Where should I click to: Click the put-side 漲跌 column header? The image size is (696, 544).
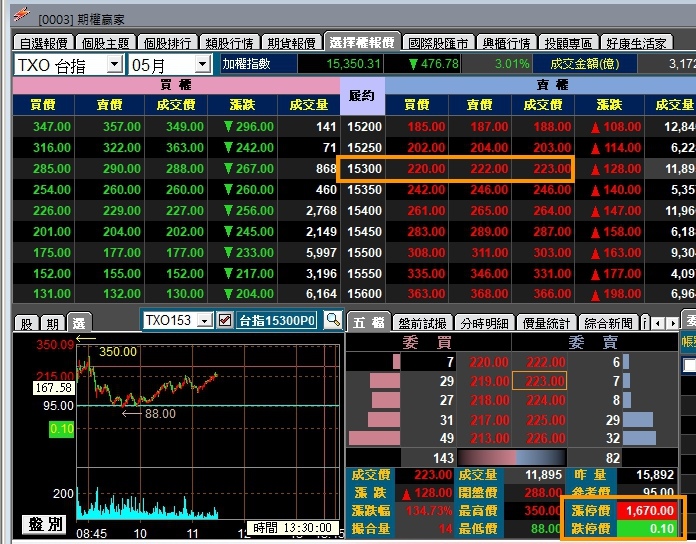click(x=609, y=105)
